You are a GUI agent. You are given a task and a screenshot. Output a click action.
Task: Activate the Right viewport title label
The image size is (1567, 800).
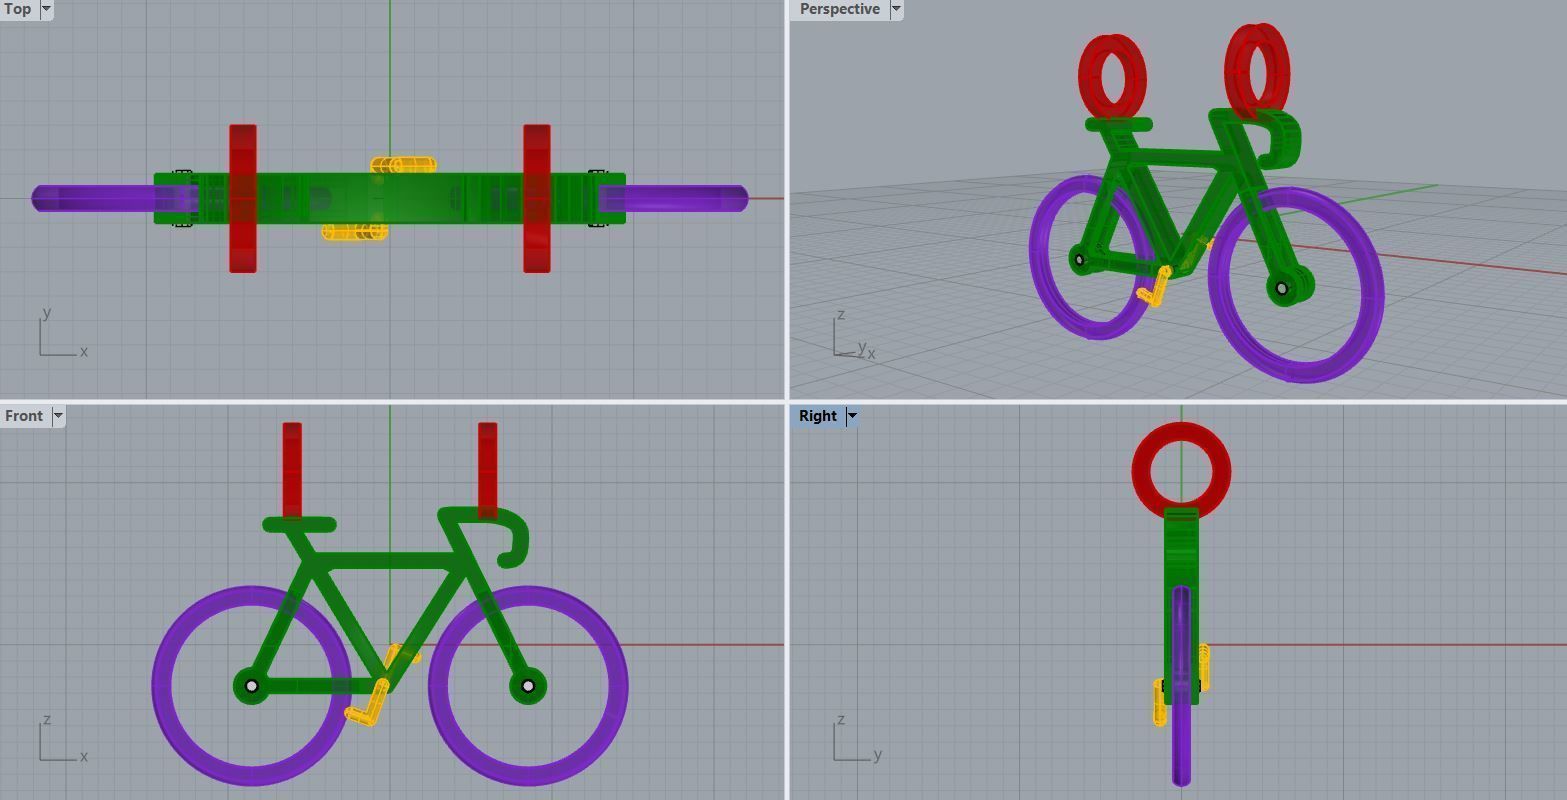click(817, 416)
